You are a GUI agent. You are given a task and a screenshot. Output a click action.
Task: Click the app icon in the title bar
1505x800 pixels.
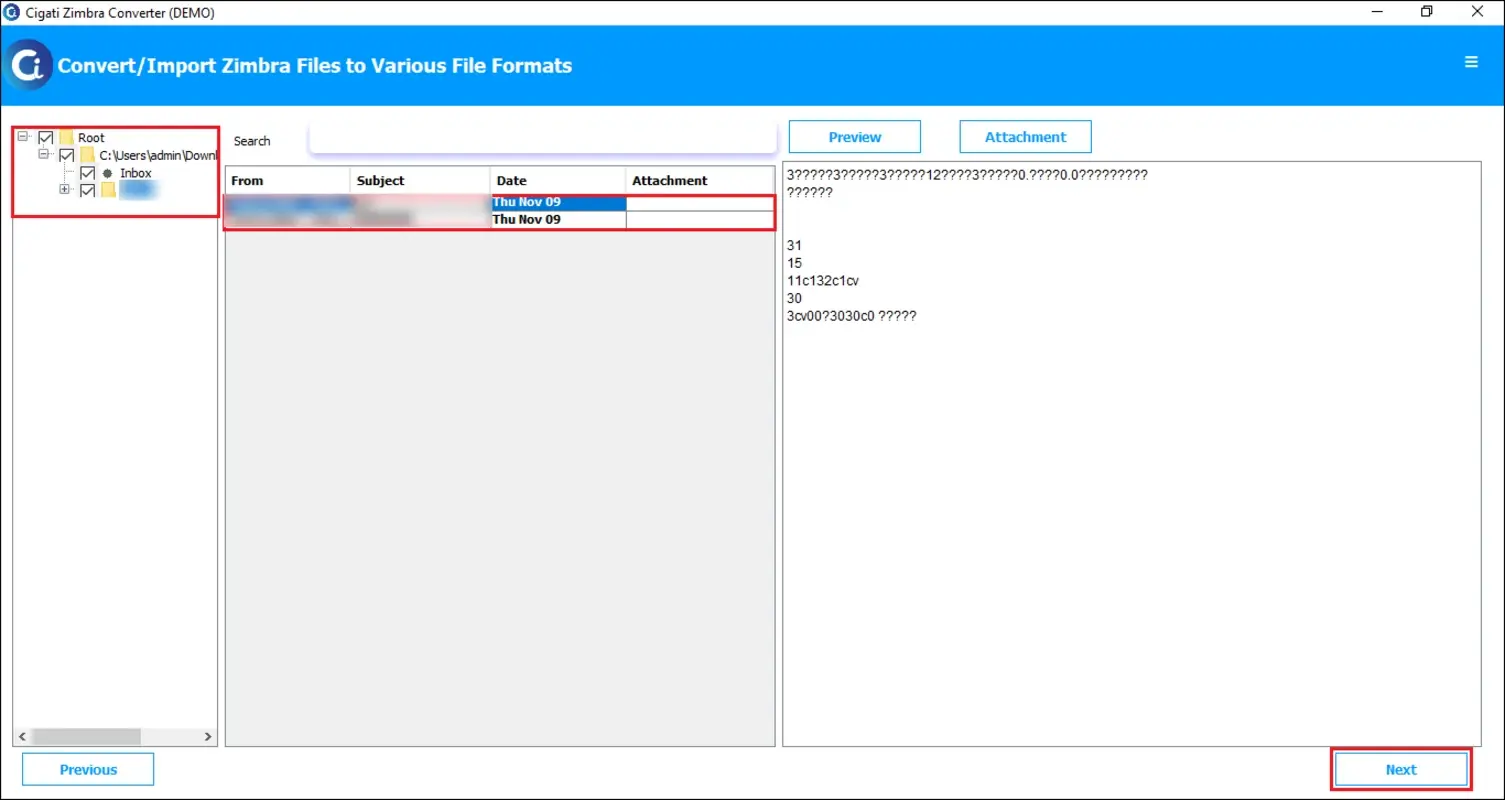click(x=11, y=11)
